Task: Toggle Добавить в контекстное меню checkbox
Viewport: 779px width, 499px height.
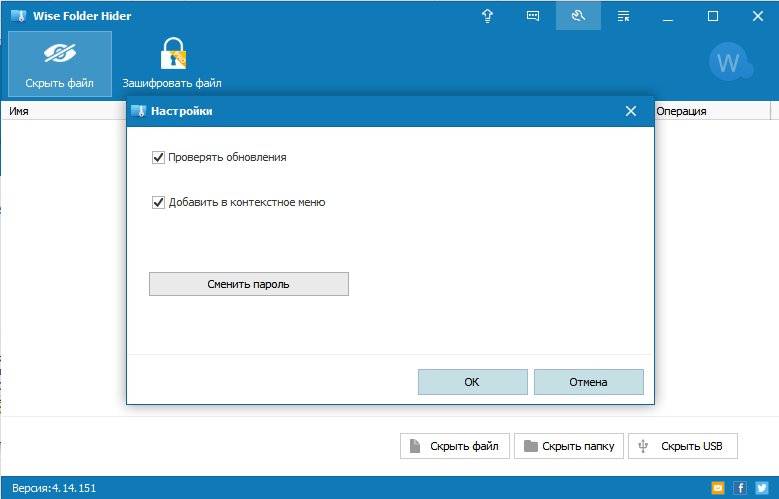Action: 158,202
